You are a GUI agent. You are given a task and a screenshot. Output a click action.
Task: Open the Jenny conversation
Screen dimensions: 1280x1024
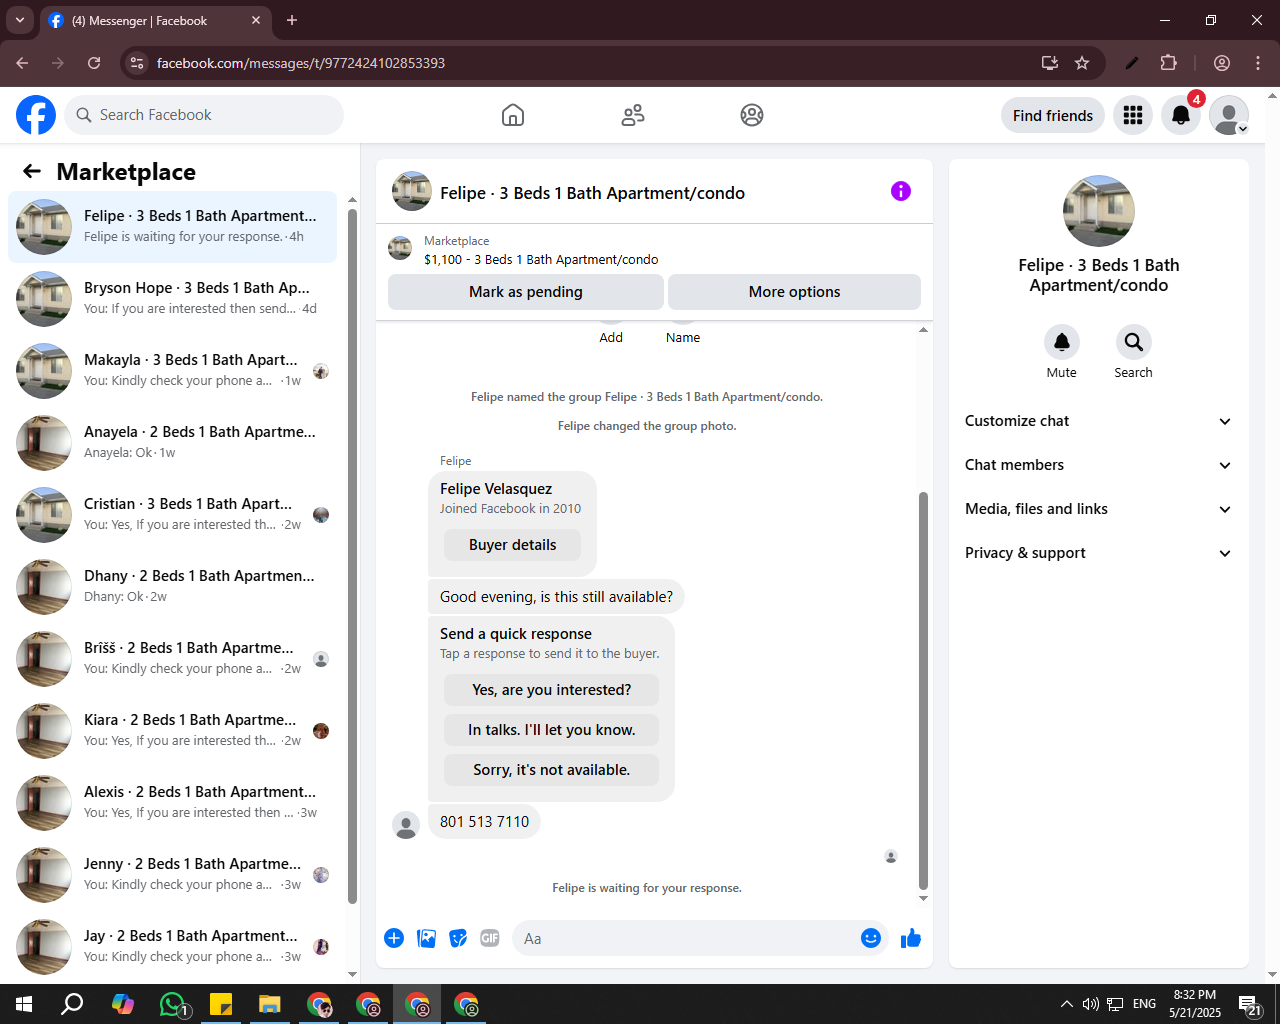172,874
